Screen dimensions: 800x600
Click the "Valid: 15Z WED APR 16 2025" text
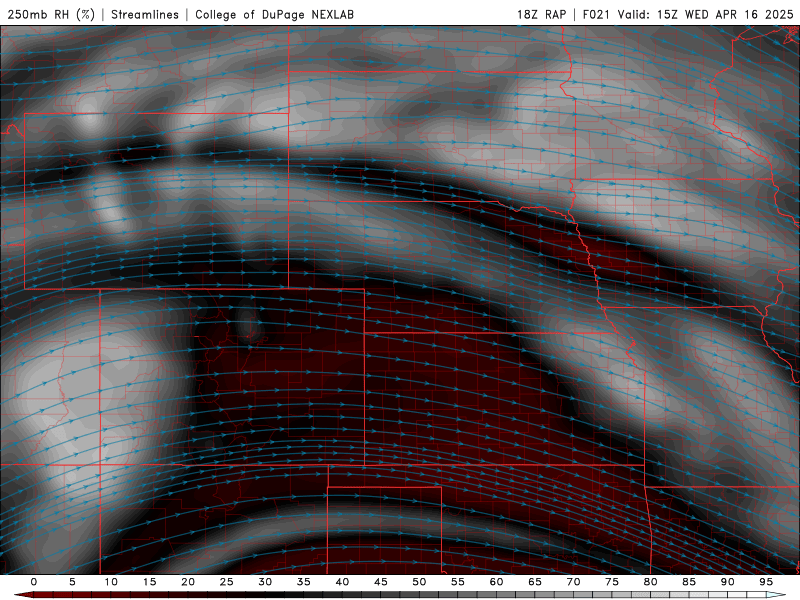pos(706,14)
